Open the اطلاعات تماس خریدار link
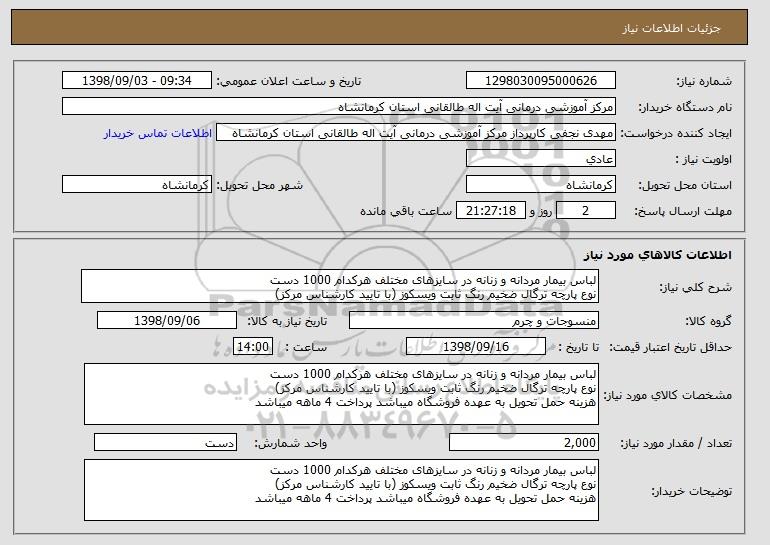The width and height of the screenshot is (770, 545). pyautogui.click(x=158, y=133)
